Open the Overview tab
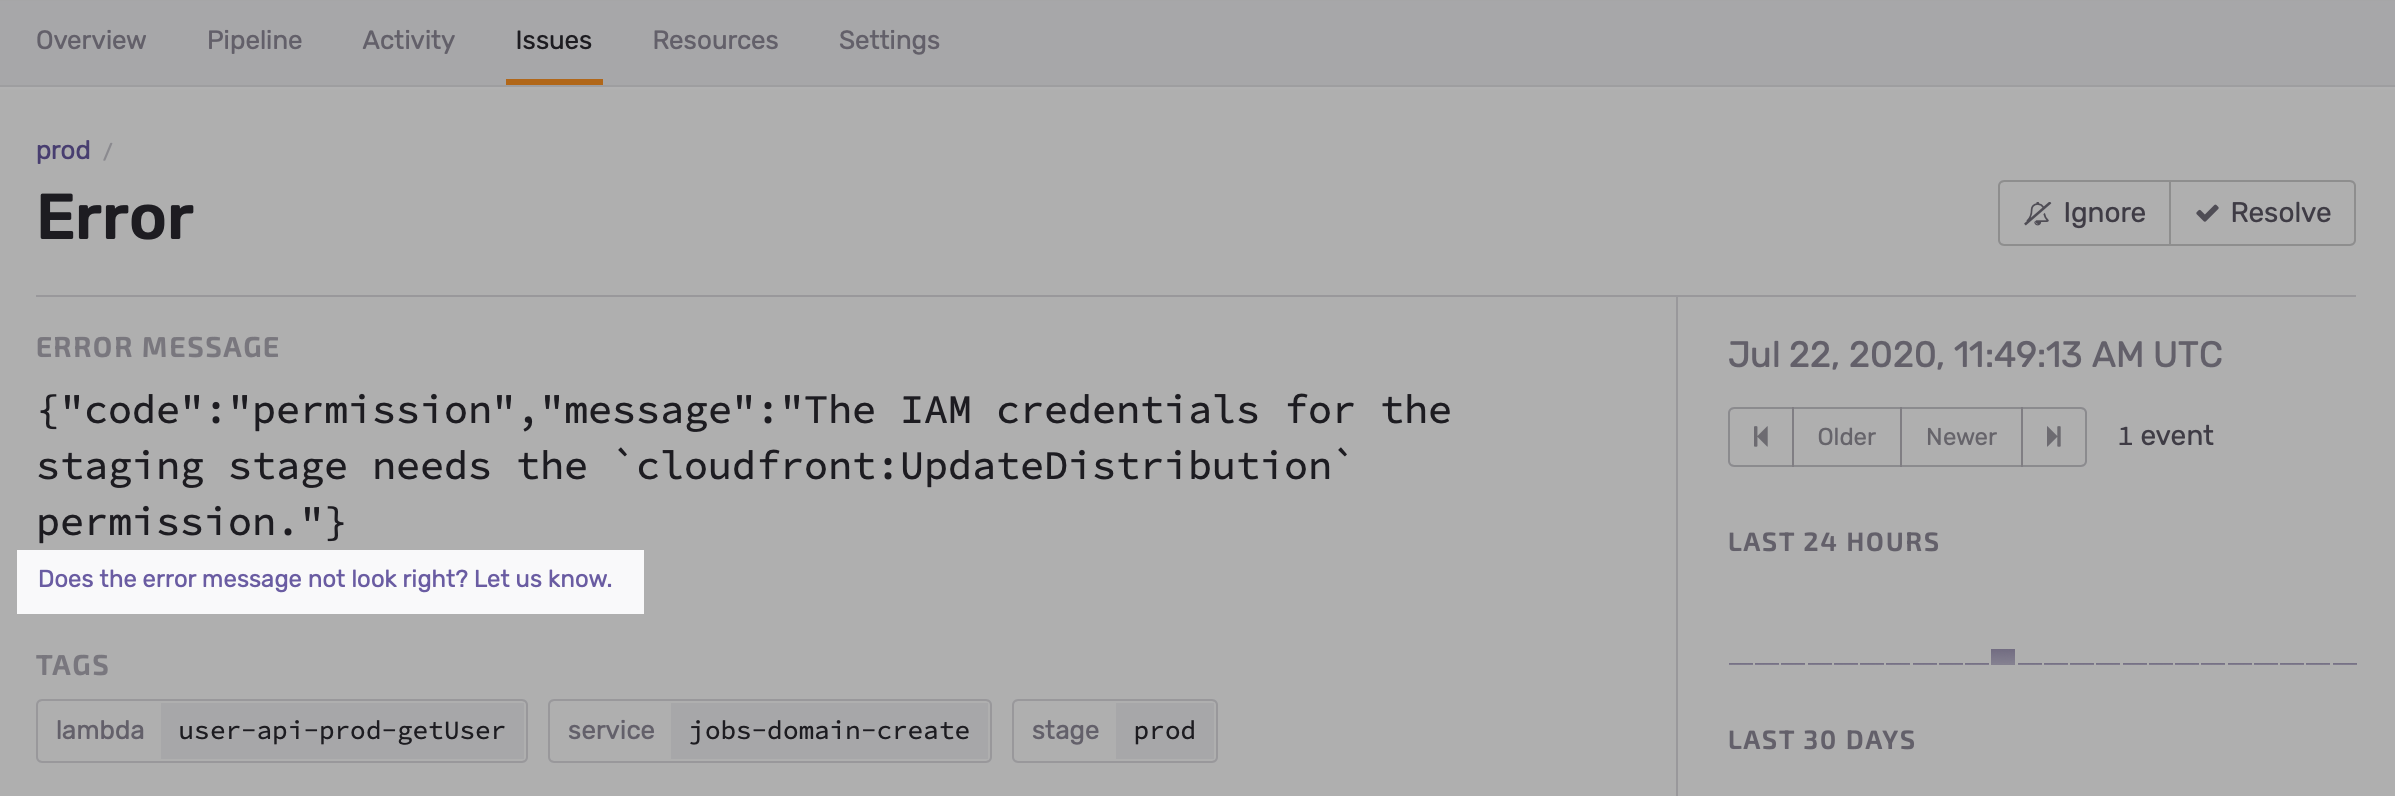The height and width of the screenshot is (796, 2395). [91, 40]
